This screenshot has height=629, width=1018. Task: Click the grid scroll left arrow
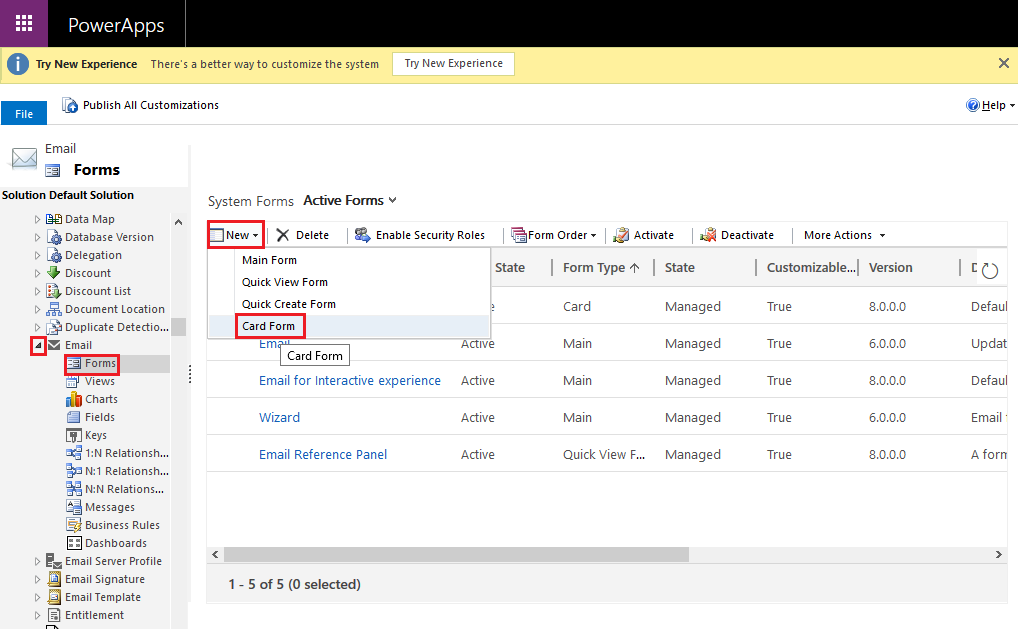point(216,554)
